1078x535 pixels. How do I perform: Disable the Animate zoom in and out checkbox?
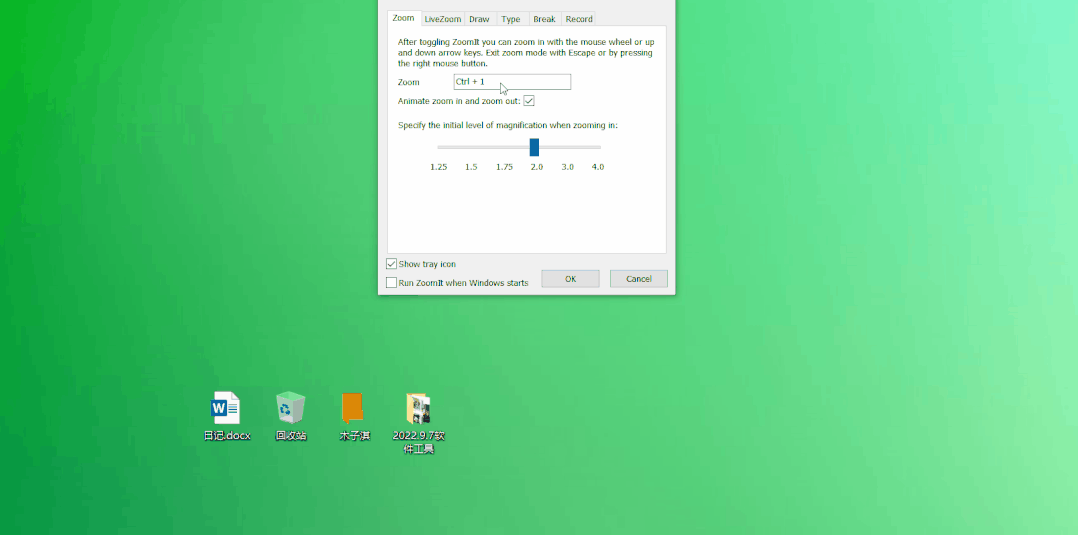[x=529, y=101]
